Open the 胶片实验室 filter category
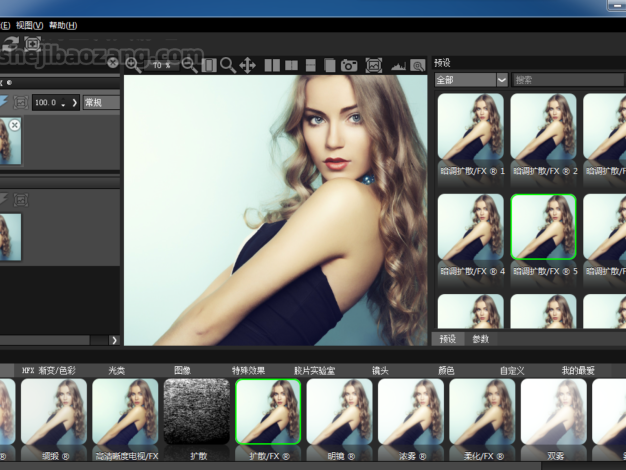Viewport: 626px width, 470px height. pos(314,370)
